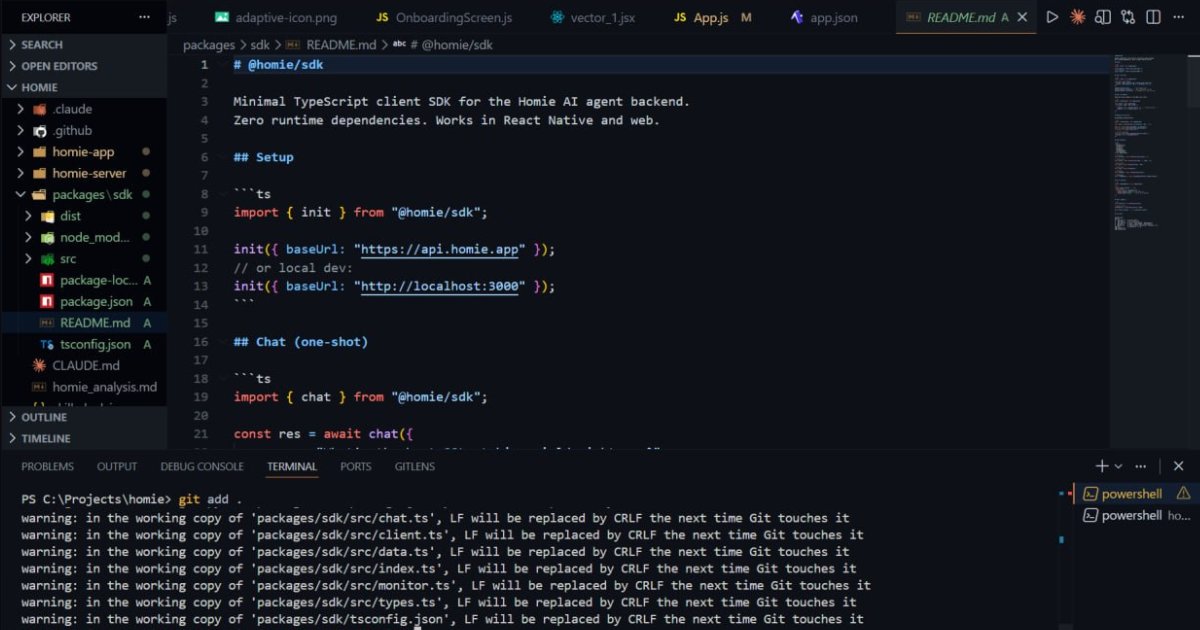The width and height of the screenshot is (1200, 630).
Task: Click the npm icon beside package-loc...
Action: pyautogui.click(x=46, y=281)
